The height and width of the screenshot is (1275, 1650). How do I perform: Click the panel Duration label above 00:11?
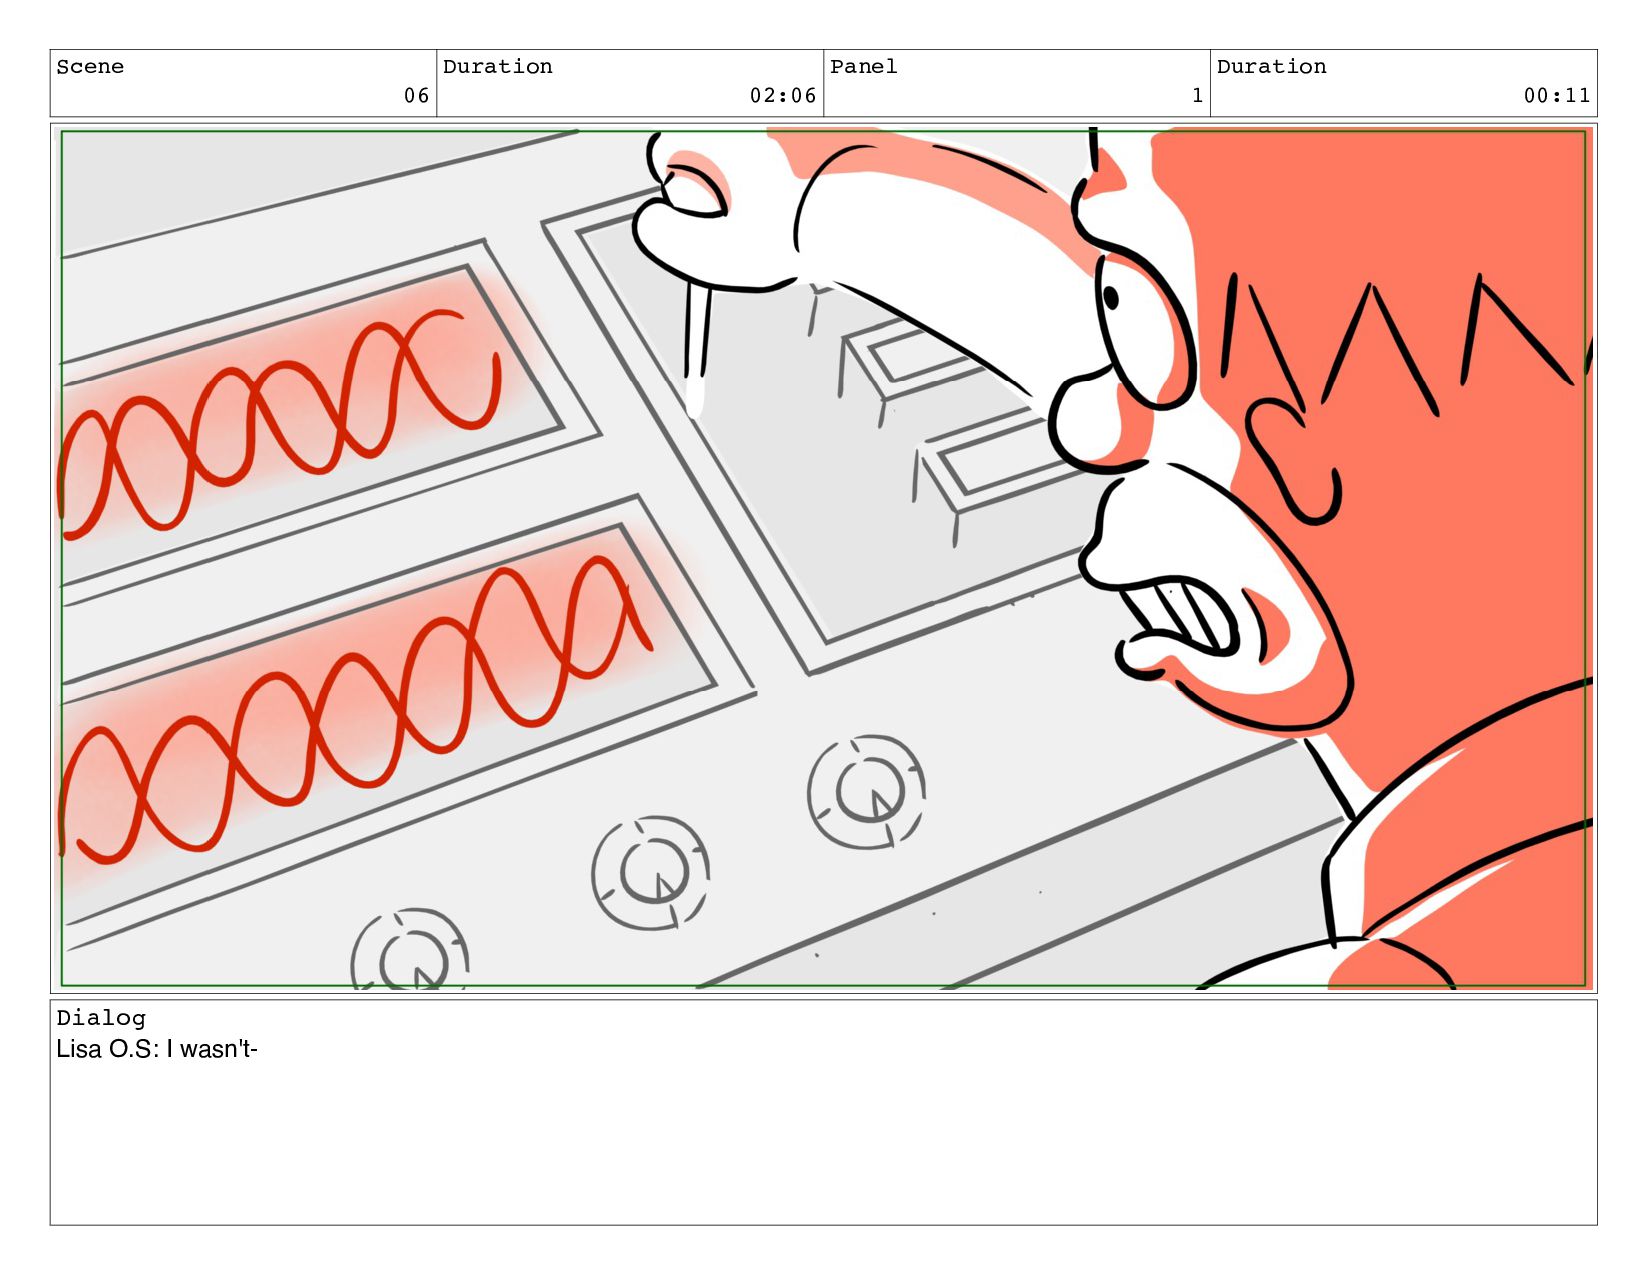click(x=1271, y=67)
